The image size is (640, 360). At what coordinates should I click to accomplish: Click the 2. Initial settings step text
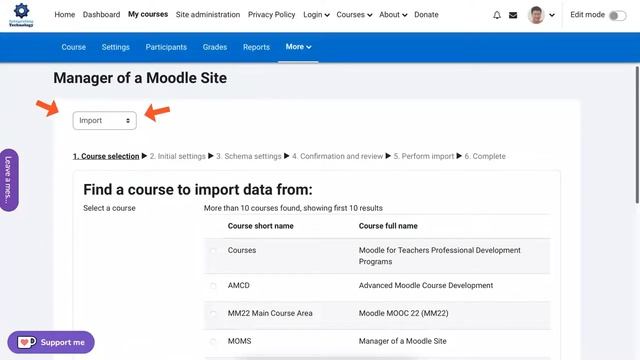[178, 156]
